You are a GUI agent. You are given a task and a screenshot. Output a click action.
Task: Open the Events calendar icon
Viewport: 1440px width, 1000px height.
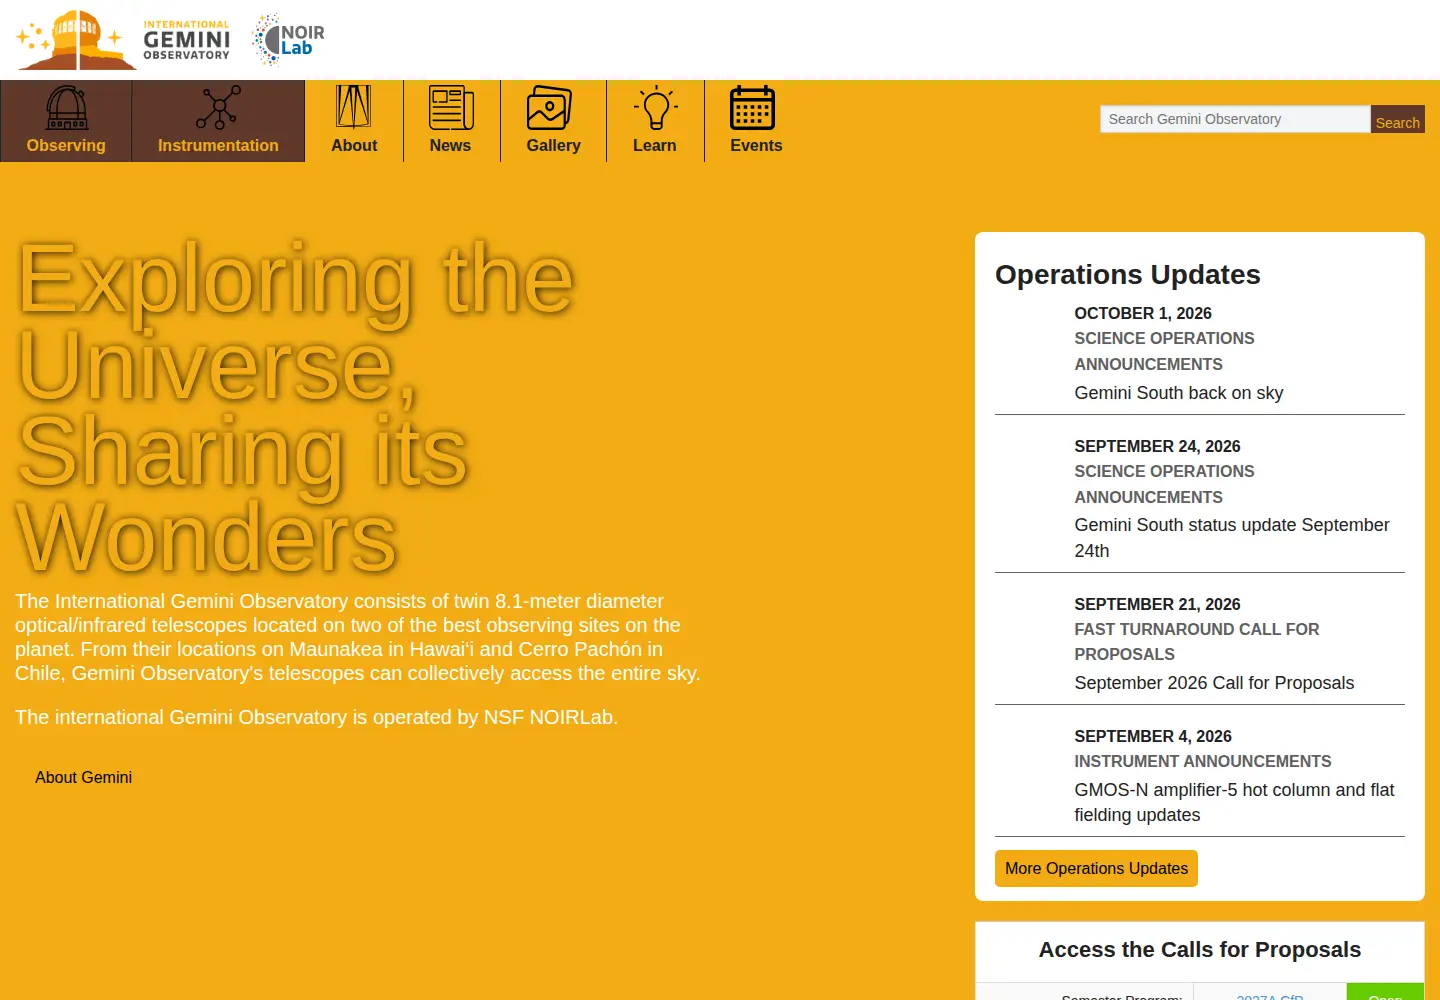click(x=752, y=108)
